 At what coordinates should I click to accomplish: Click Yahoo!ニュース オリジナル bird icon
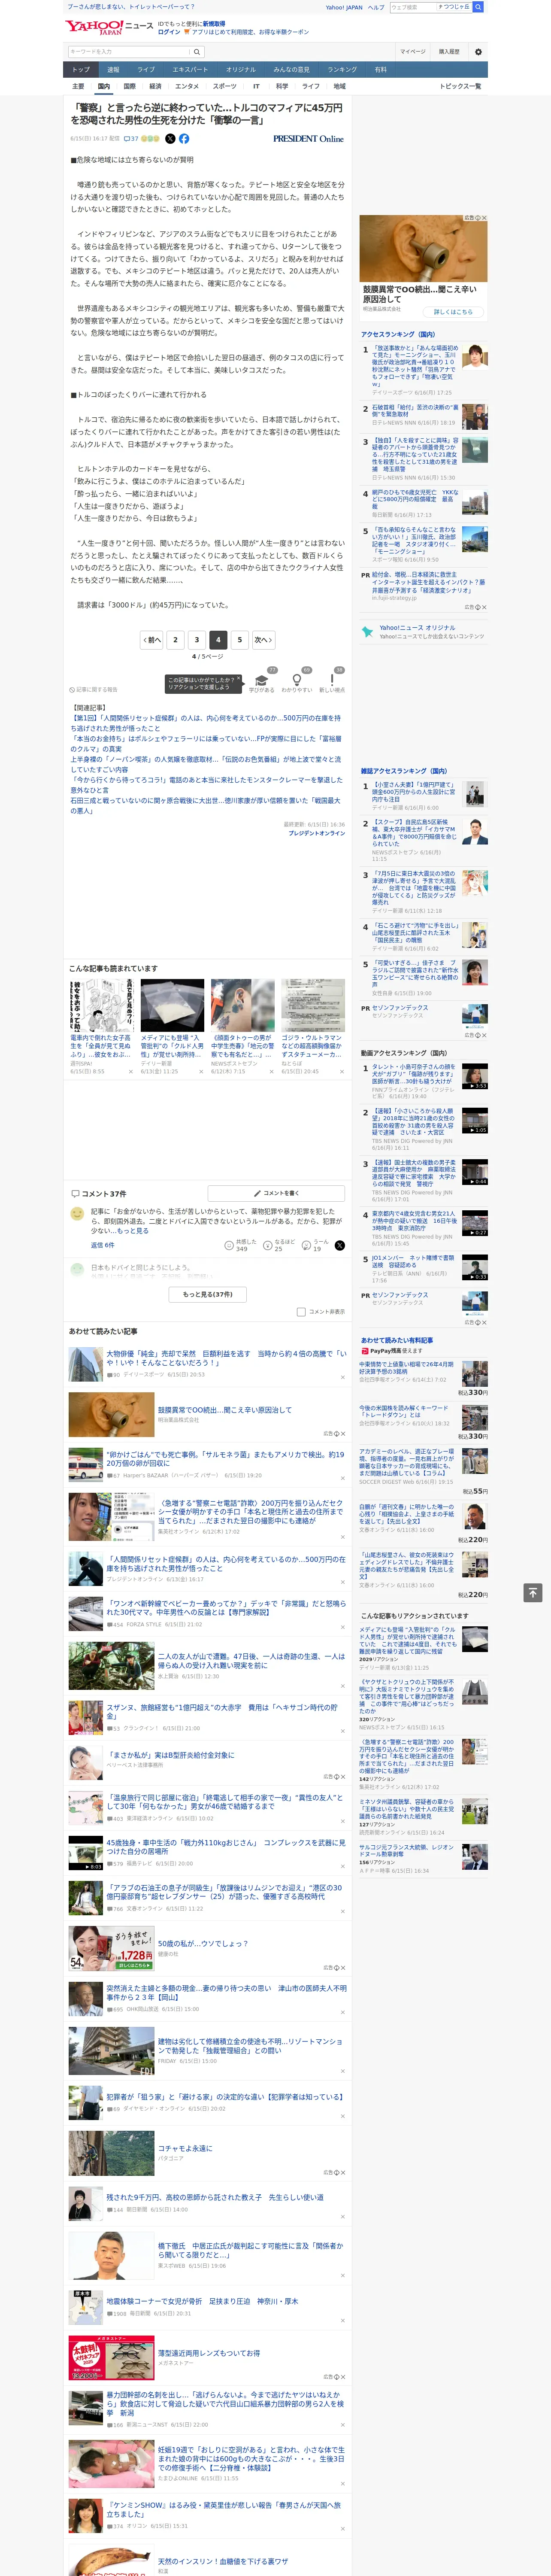pyautogui.click(x=367, y=632)
